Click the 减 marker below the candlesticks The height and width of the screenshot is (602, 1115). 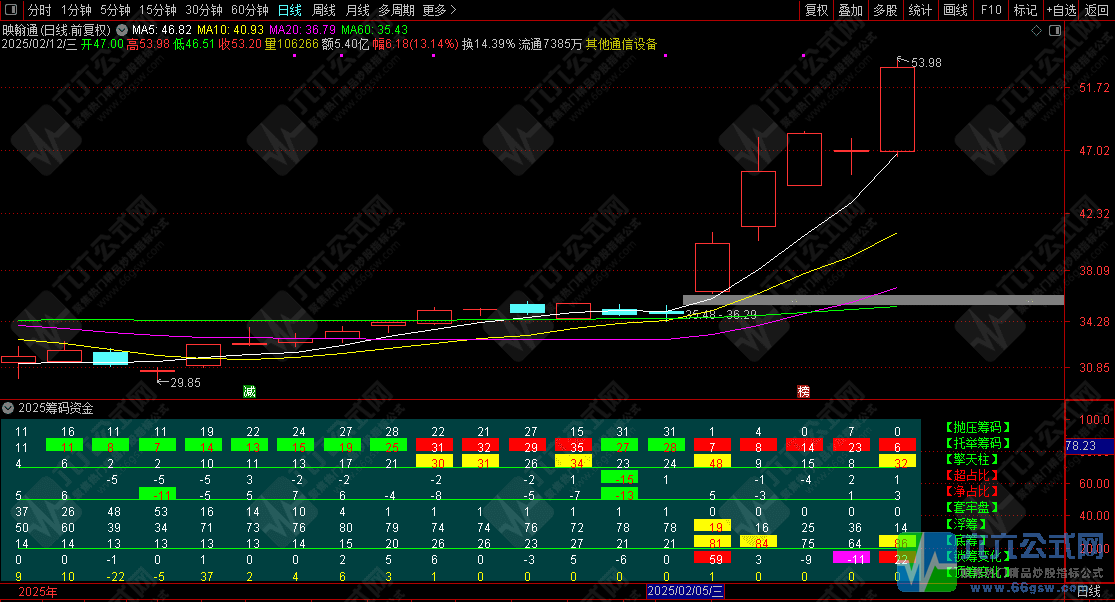coord(249,391)
